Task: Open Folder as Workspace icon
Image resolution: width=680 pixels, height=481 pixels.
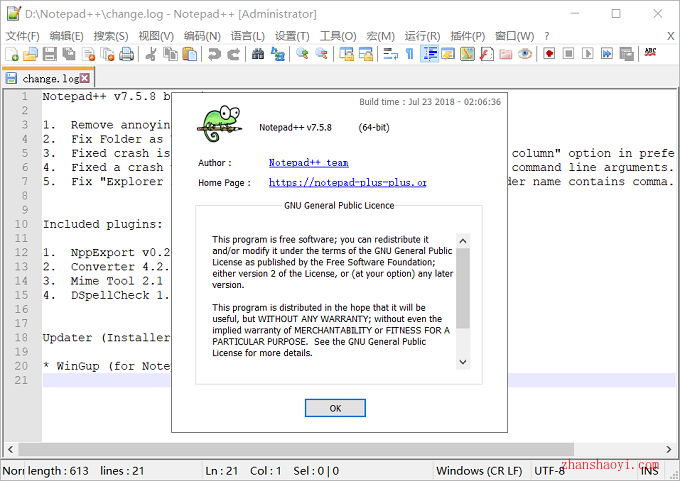Action: click(x=506, y=54)
